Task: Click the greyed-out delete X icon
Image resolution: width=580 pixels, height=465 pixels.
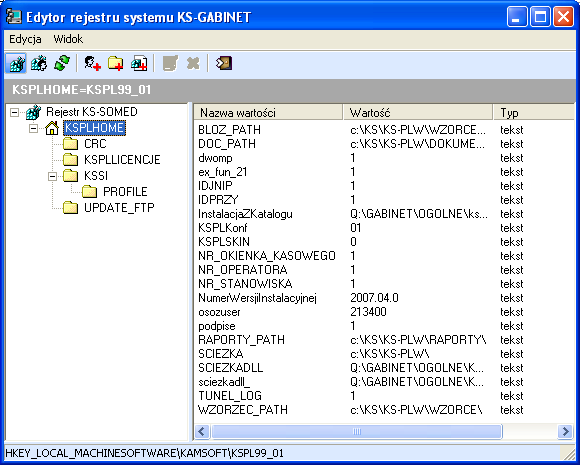Action: (193, 63)
